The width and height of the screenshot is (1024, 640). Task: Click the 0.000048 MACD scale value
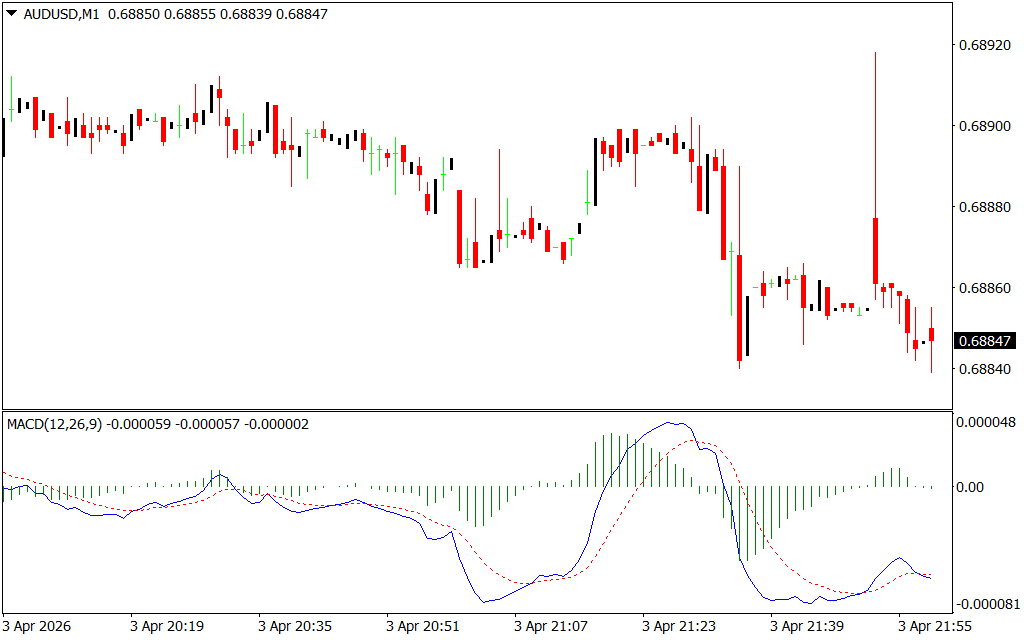pyautogui.click(x=988, y=422)
